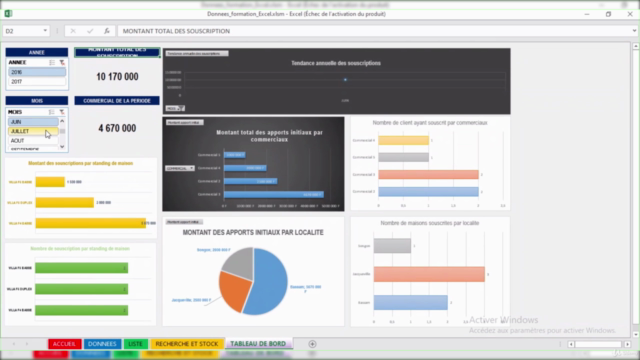Screen dimensions: 640x360
Task: Select the MONTANT TOTAL DES SOUSCRIPTION header cell
Action: coord(117,52)
